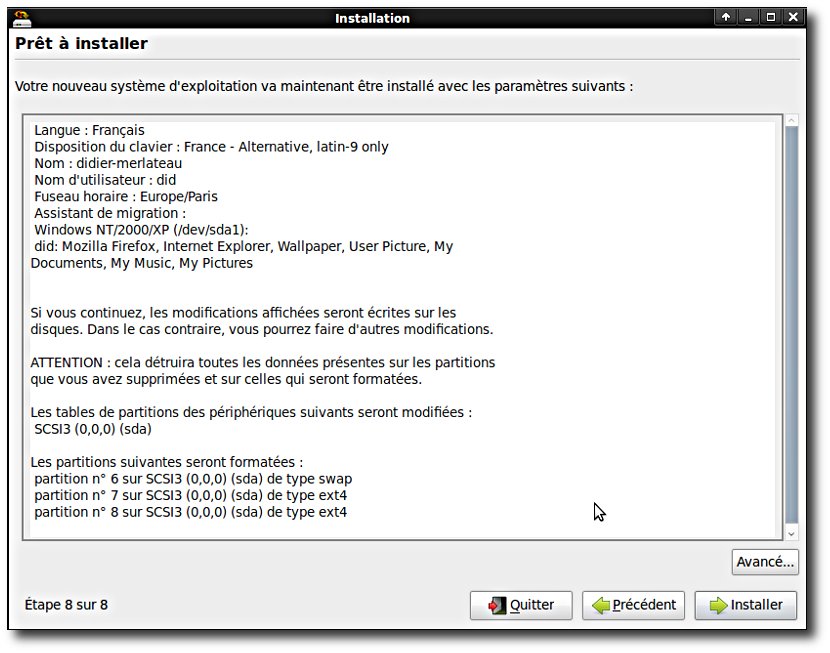Click the 'SCSI3 (0,0,0) (sda)' device line
The width and height of the screenshot is (830, 653).
pyautogui.click(x=93, y=429)
